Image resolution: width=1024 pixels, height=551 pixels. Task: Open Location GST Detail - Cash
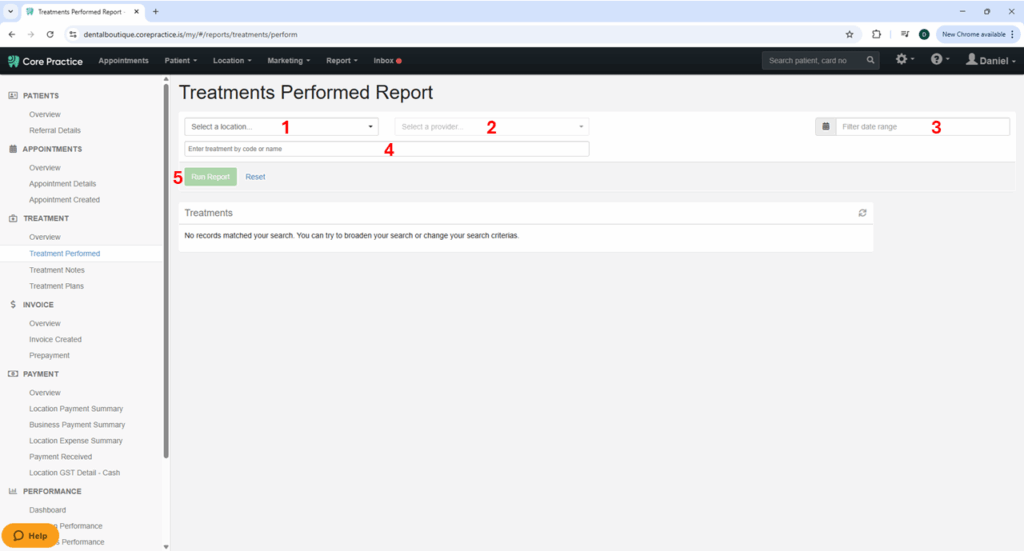(74, 473)
